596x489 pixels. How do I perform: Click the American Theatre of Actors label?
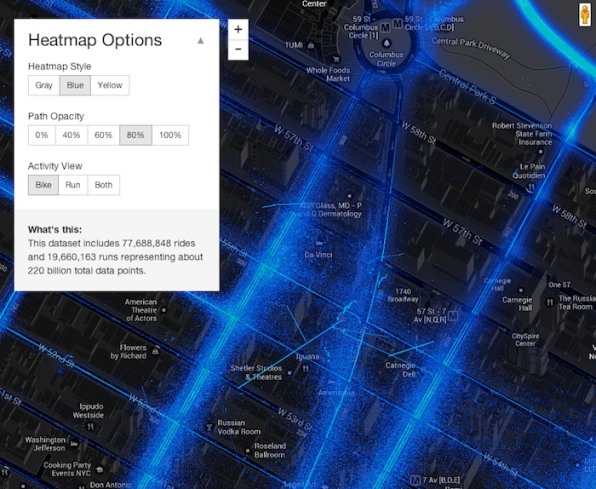[x=141, y=310]
